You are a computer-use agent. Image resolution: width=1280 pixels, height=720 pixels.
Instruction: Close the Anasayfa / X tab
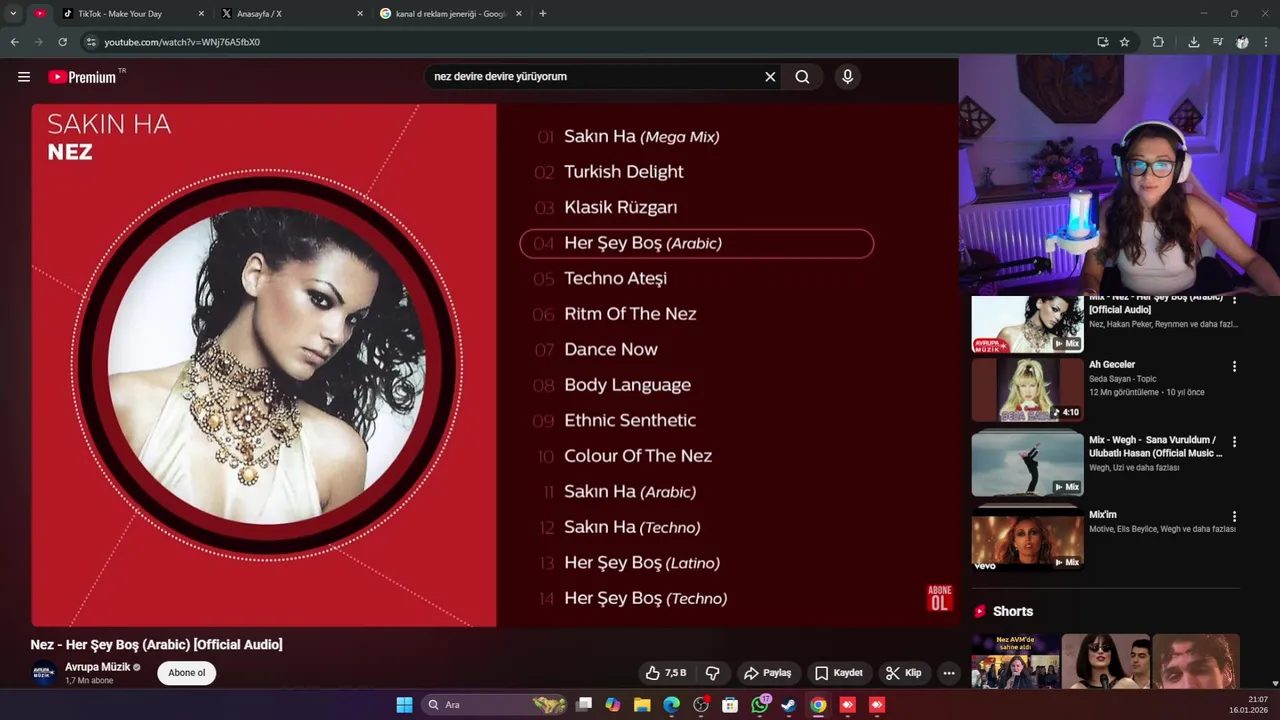tap(360, 14)
